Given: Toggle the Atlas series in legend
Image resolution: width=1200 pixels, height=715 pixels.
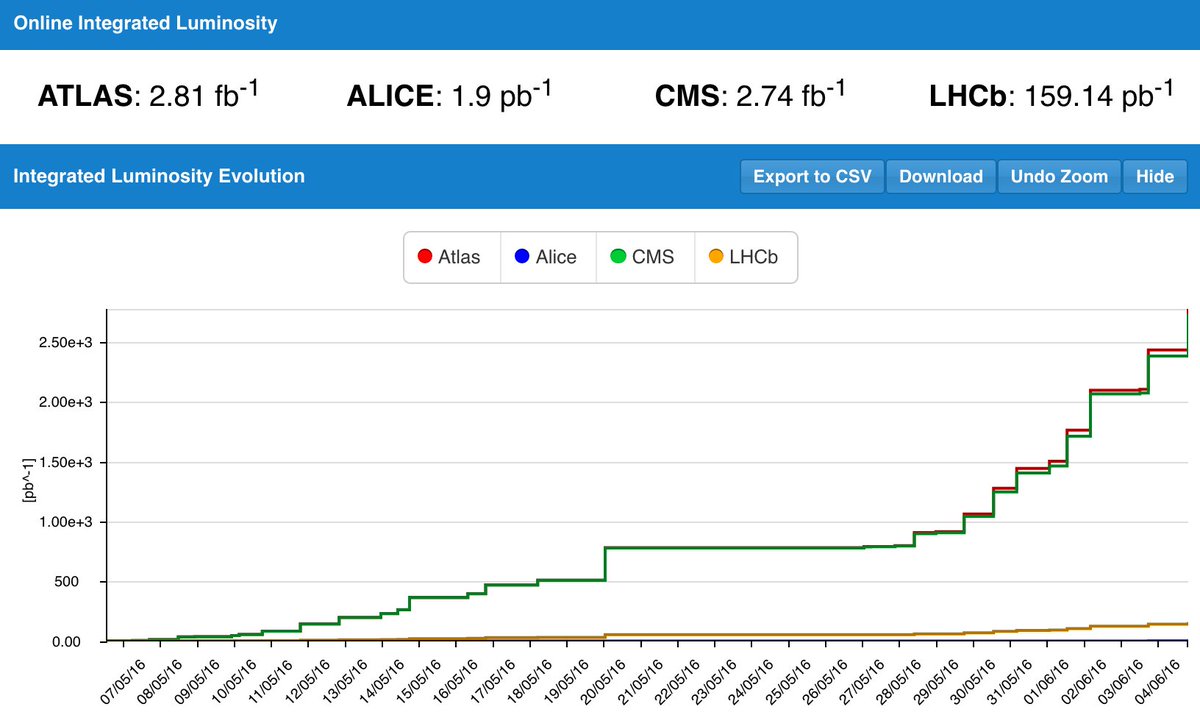Looking at the screenshot, I should coord(452,257).
